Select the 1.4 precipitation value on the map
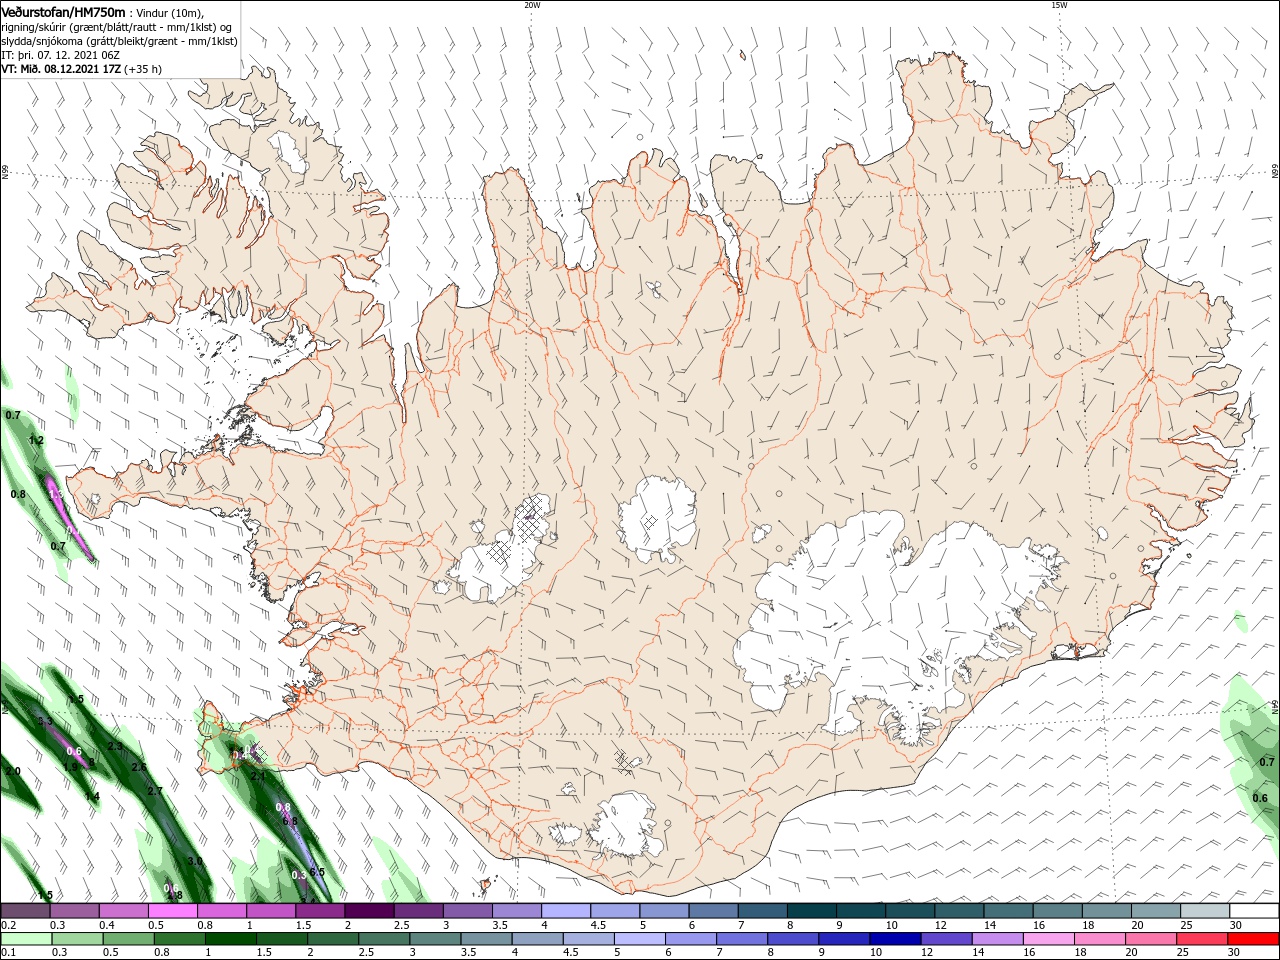 [92, 797]
